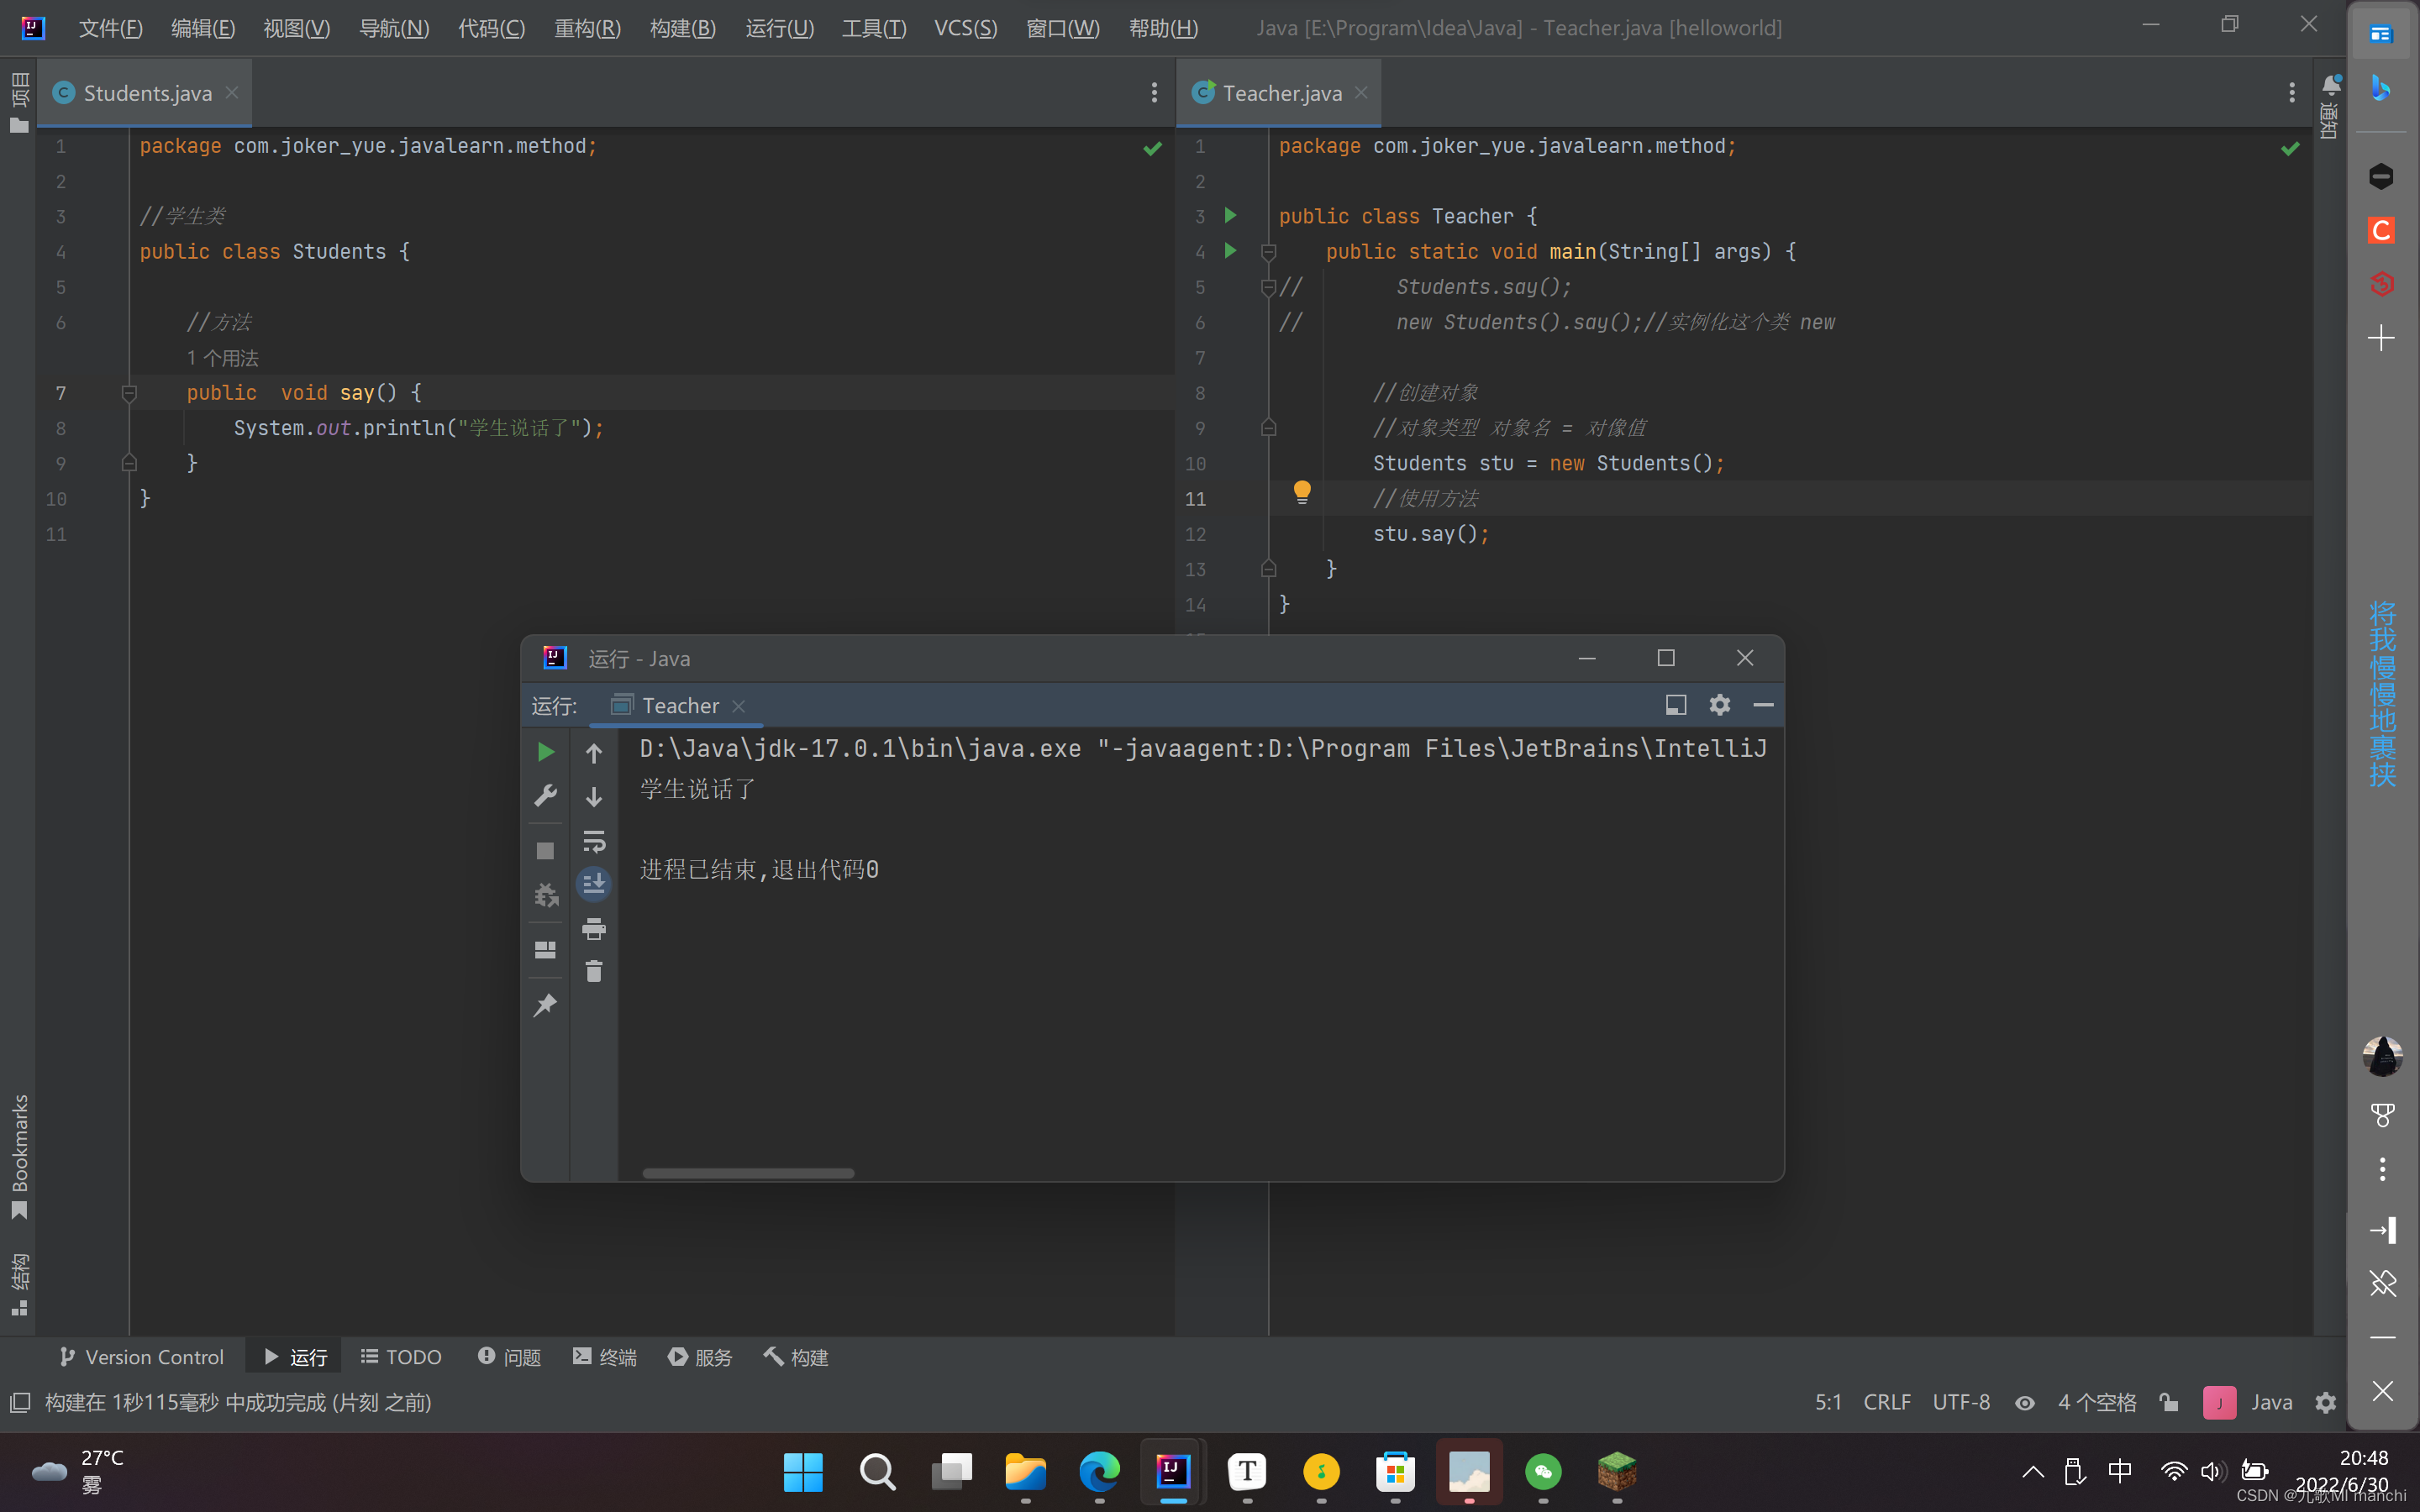This screenshot has height=1512, width=2420.
Task: Click the stop square icon in Run window
Action: click(x=545, y=851)
